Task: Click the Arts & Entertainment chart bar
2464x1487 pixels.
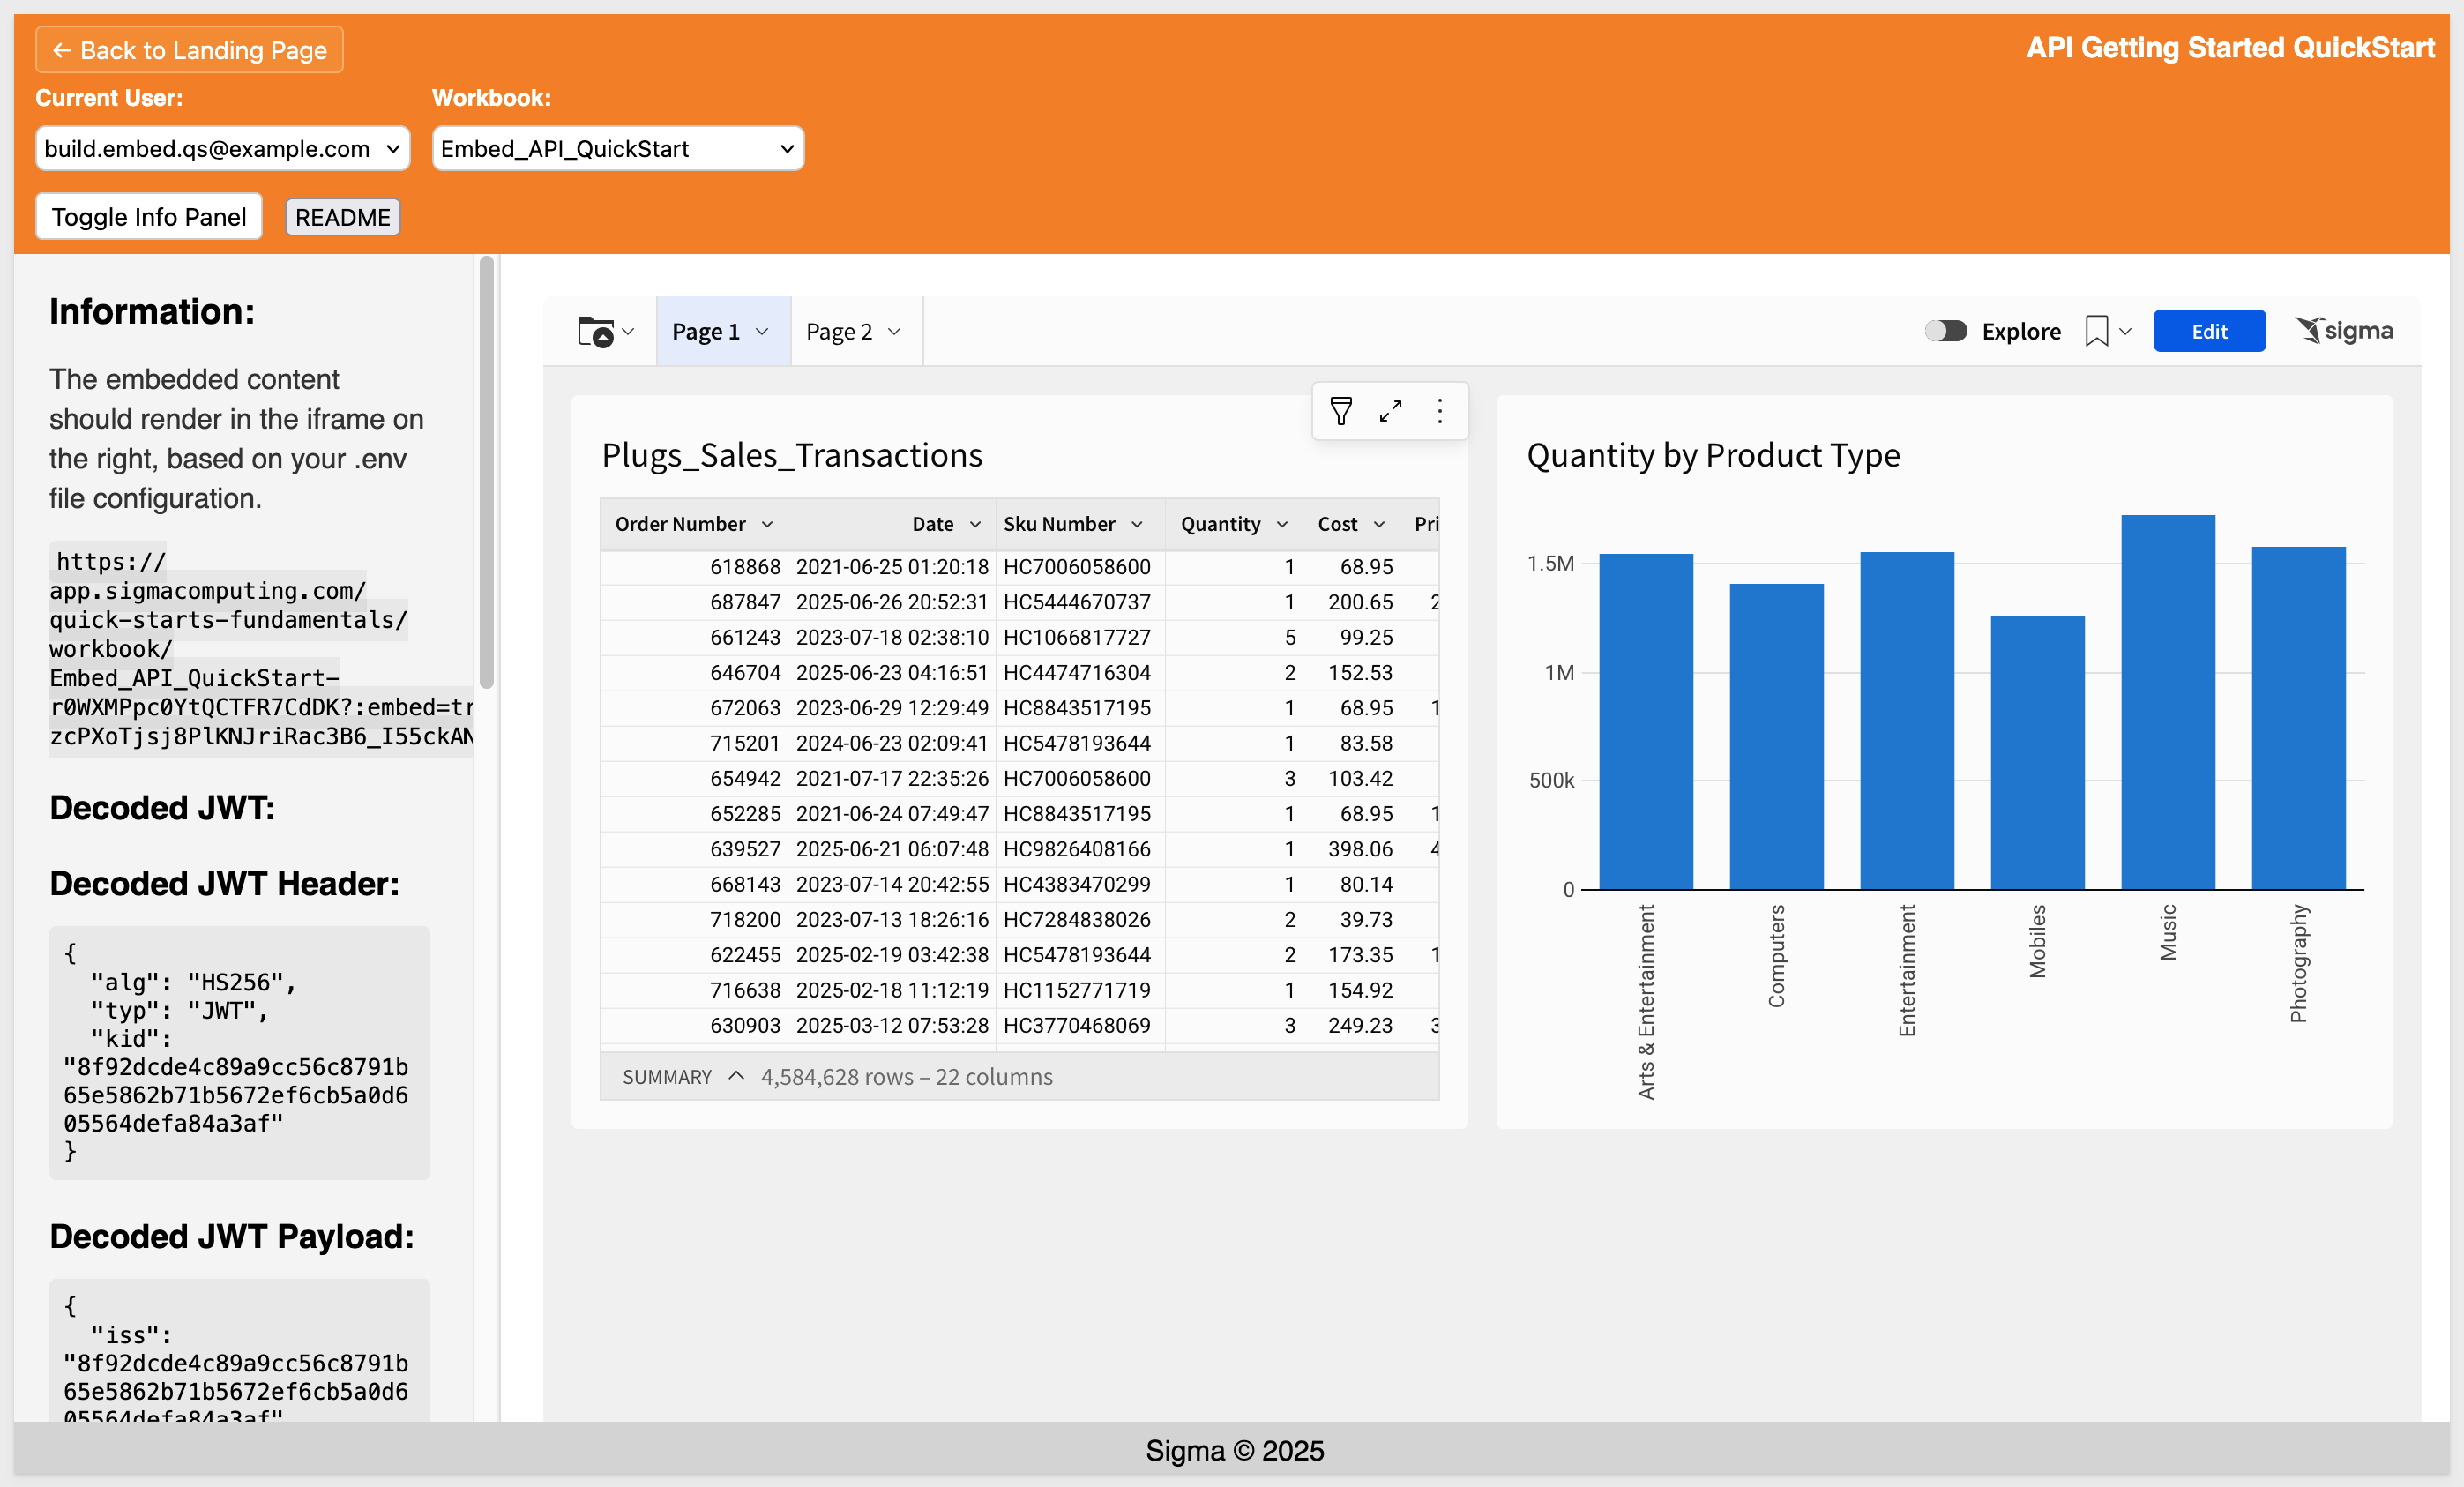Action: click(1646, 721)
